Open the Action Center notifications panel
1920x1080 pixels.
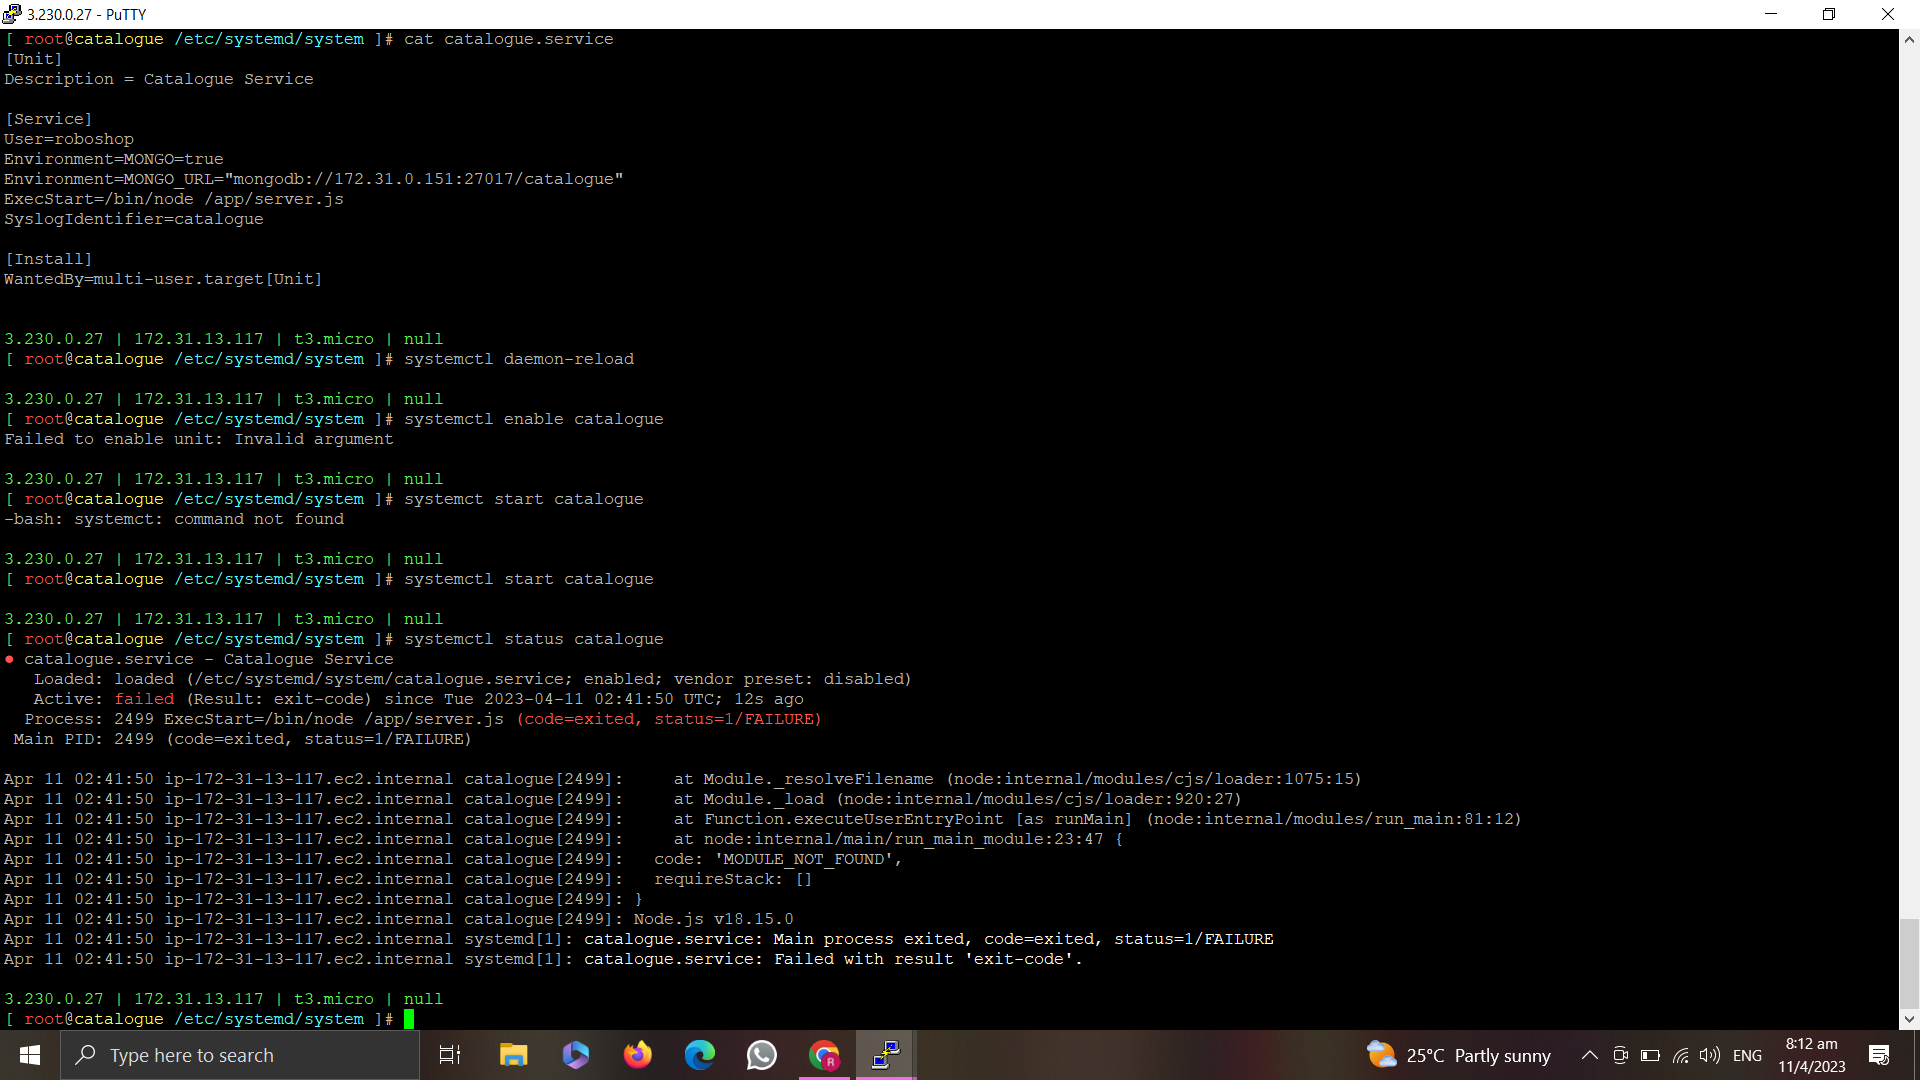tap(1878, 1054)
